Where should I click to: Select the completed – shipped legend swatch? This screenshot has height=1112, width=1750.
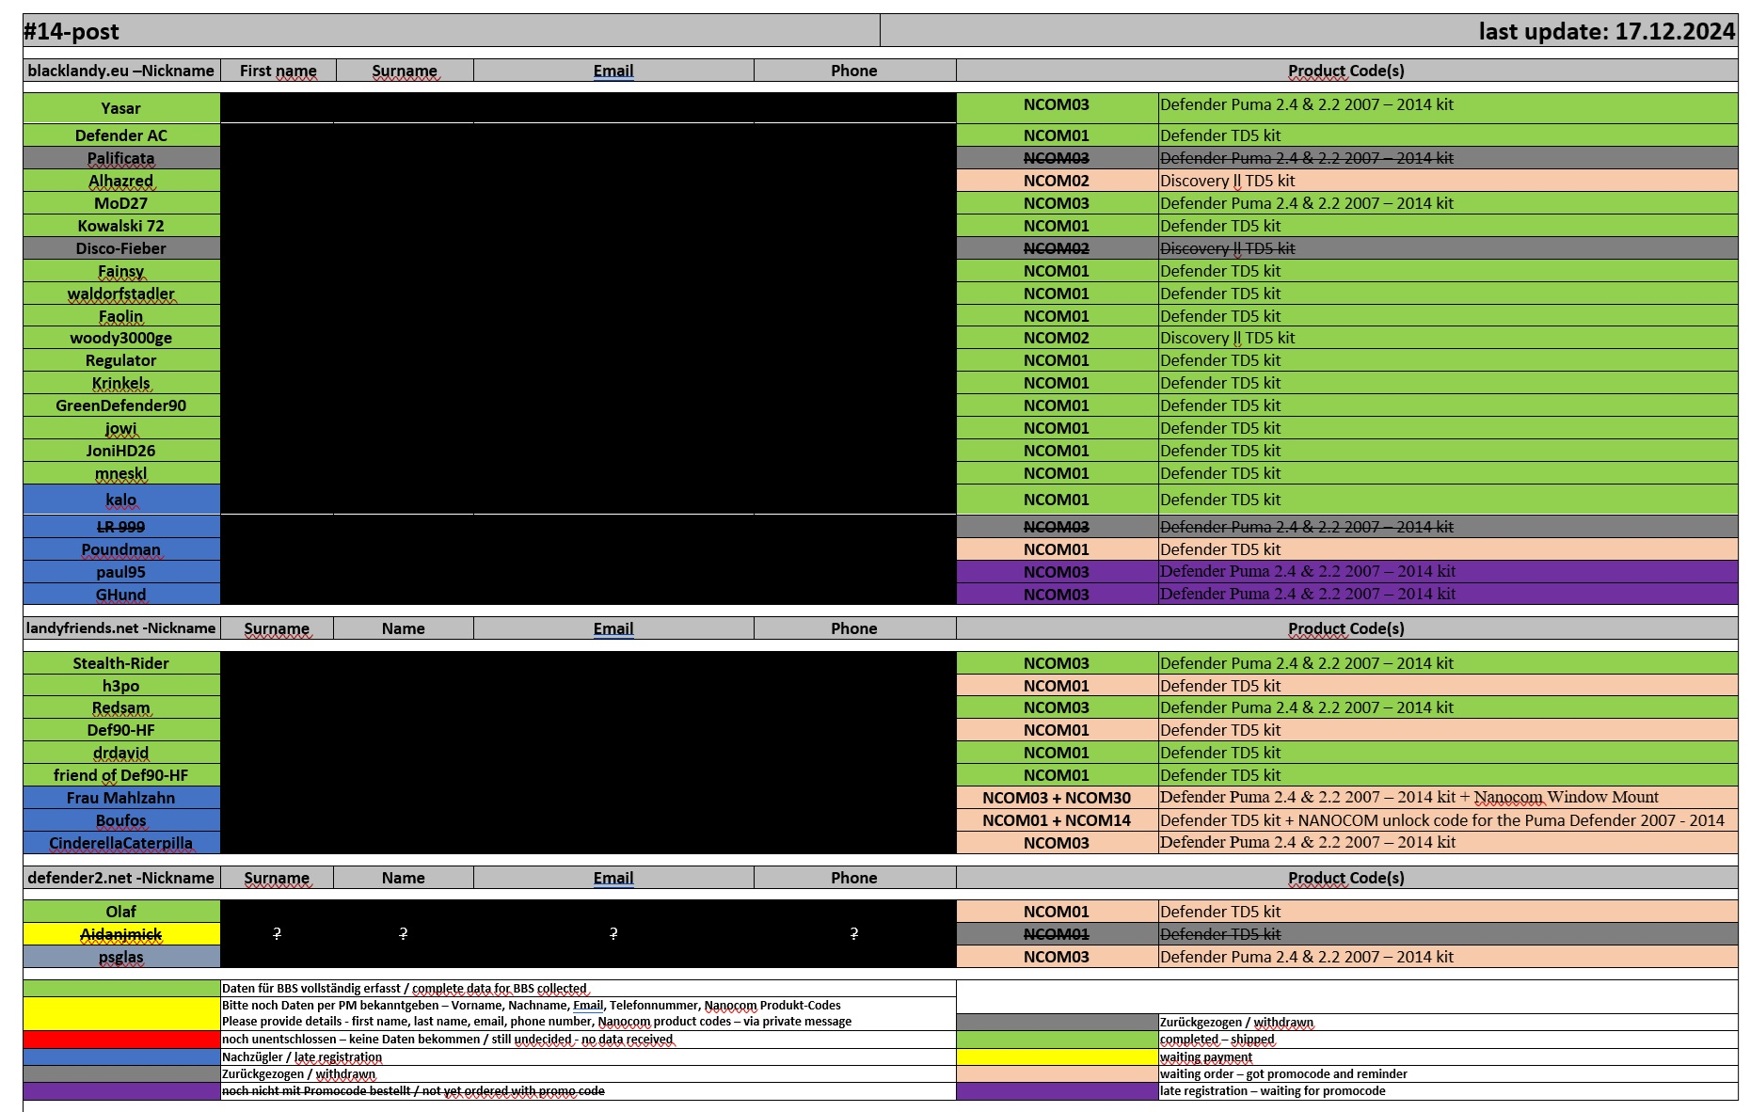tap(1057, 1040)
